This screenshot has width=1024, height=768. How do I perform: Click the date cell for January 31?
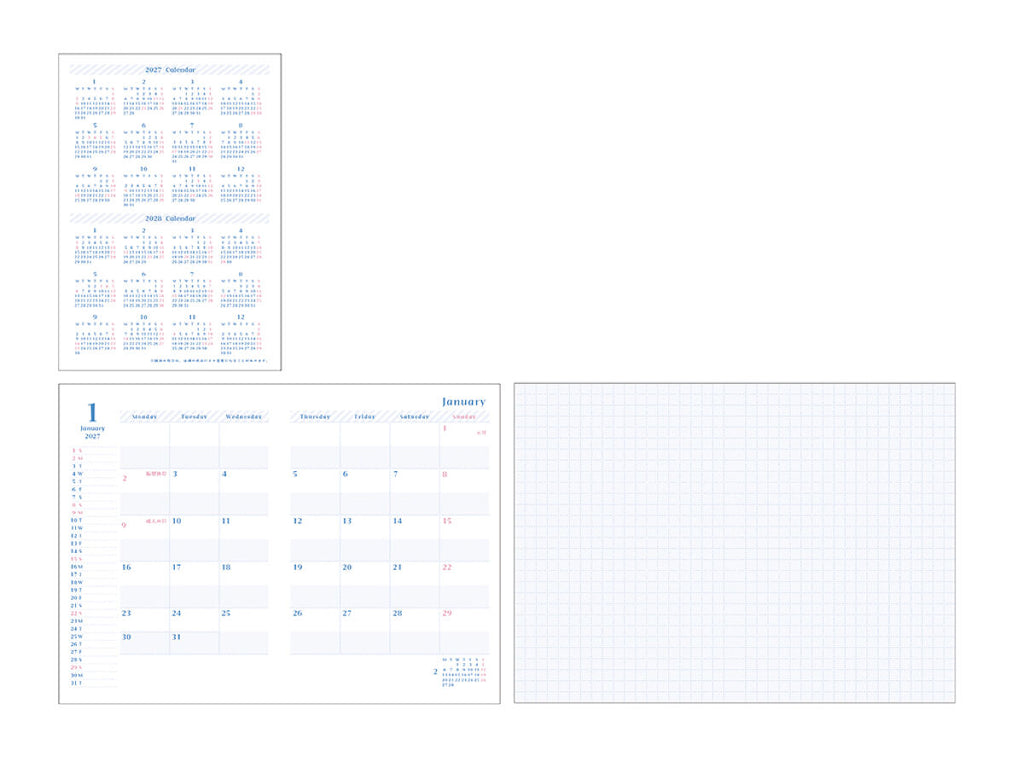tap(194, 643)
